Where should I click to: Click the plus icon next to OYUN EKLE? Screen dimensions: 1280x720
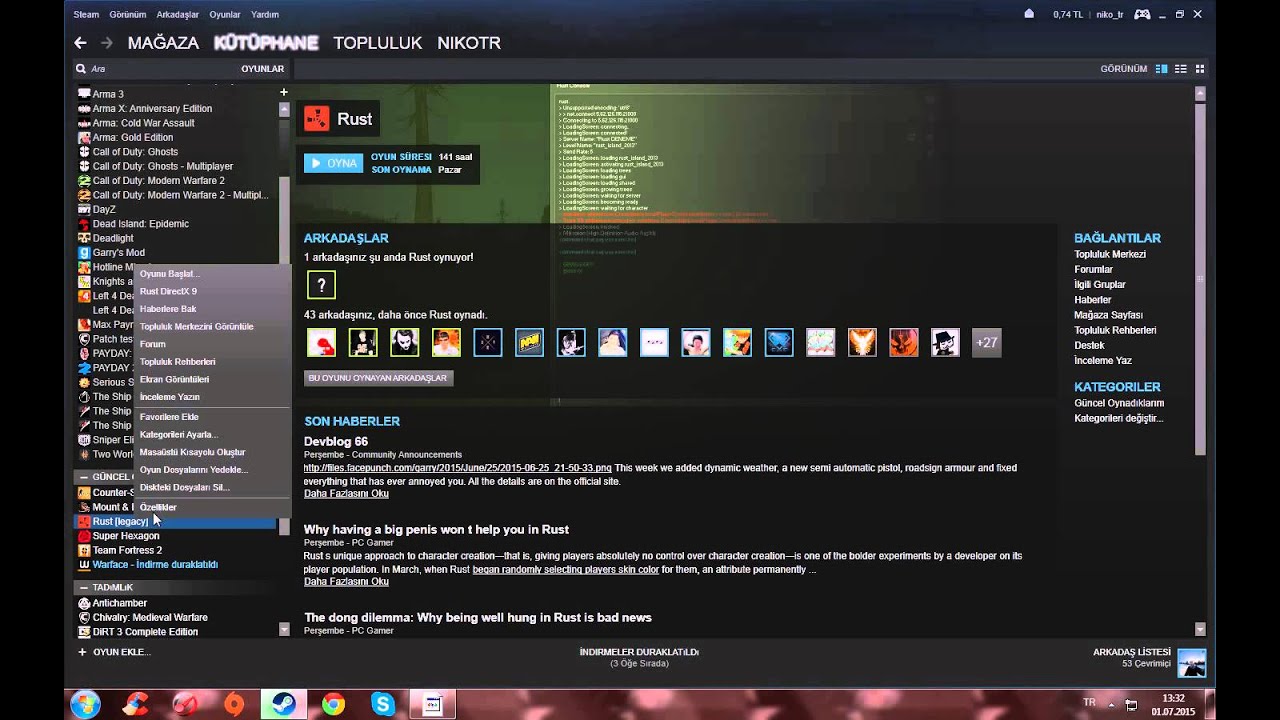[82, 652]
